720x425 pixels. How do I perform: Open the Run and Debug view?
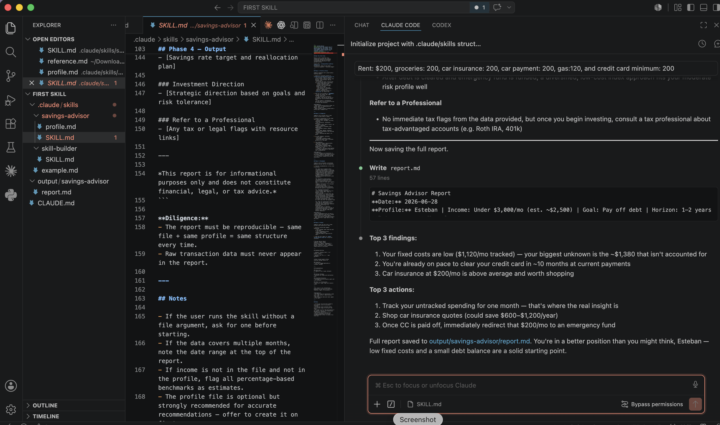click(10, 100)
